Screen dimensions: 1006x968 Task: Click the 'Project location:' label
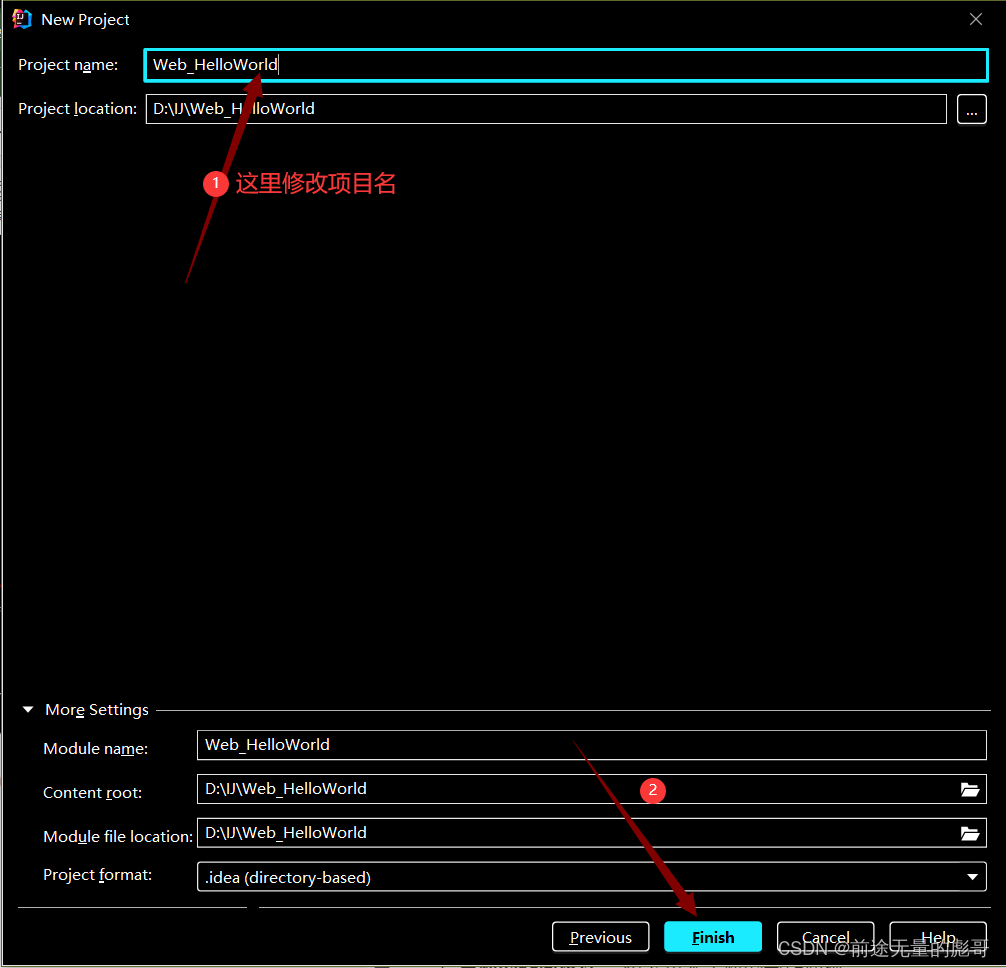tap(78, 108)
